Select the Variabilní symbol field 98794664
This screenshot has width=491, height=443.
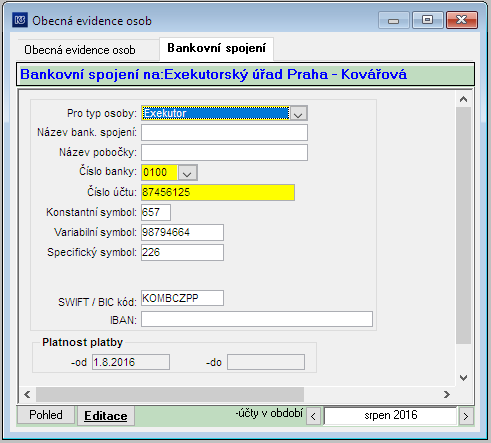coord(182,232)
